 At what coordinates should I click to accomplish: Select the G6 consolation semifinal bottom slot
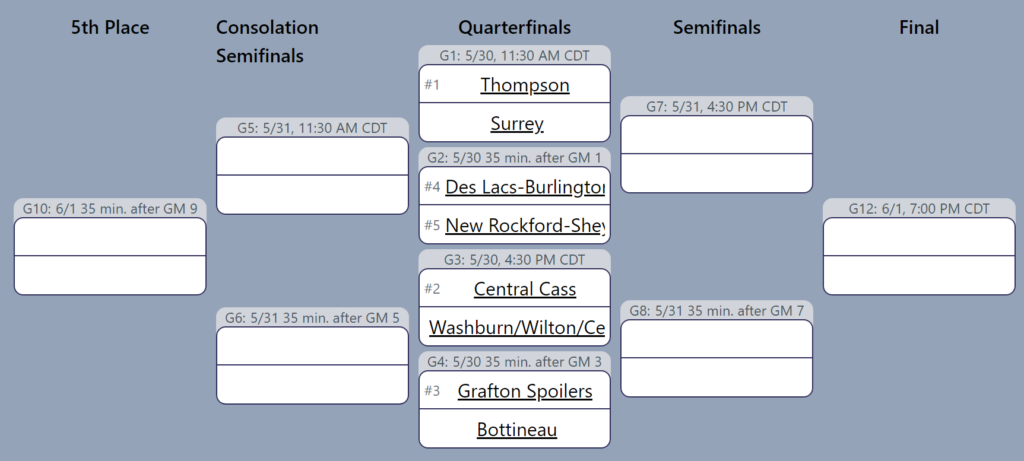[x=312, y=384]
